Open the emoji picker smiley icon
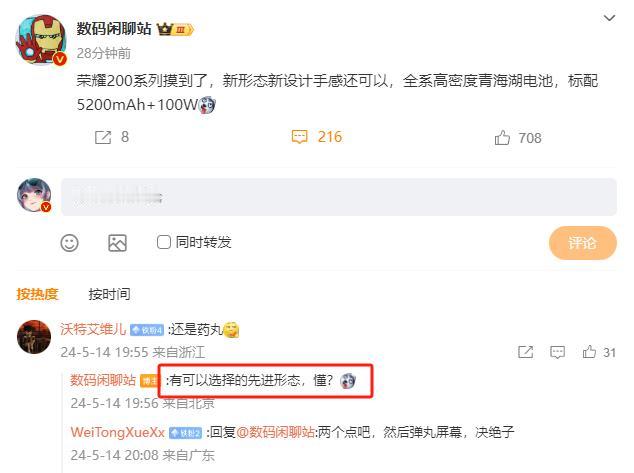 click(70, 243)
